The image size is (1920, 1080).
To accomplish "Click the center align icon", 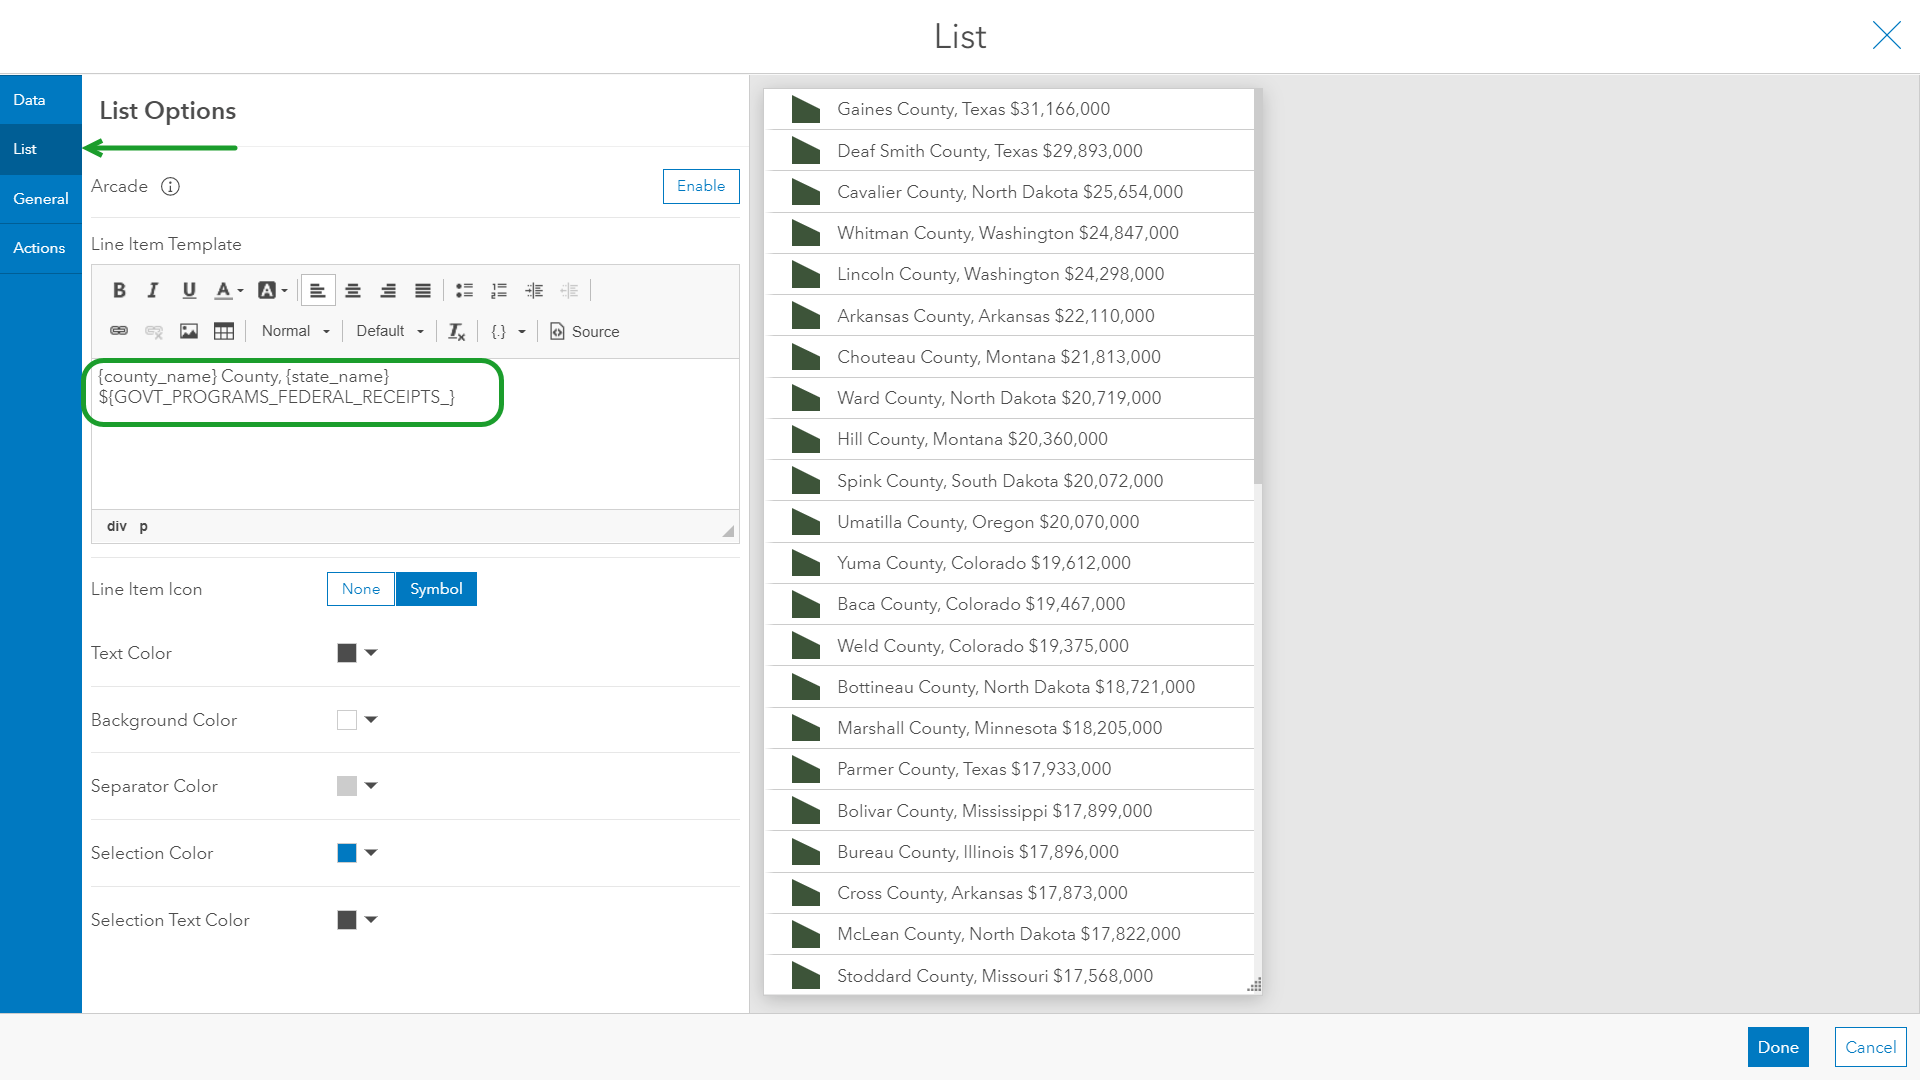I will tap(353, 290).
